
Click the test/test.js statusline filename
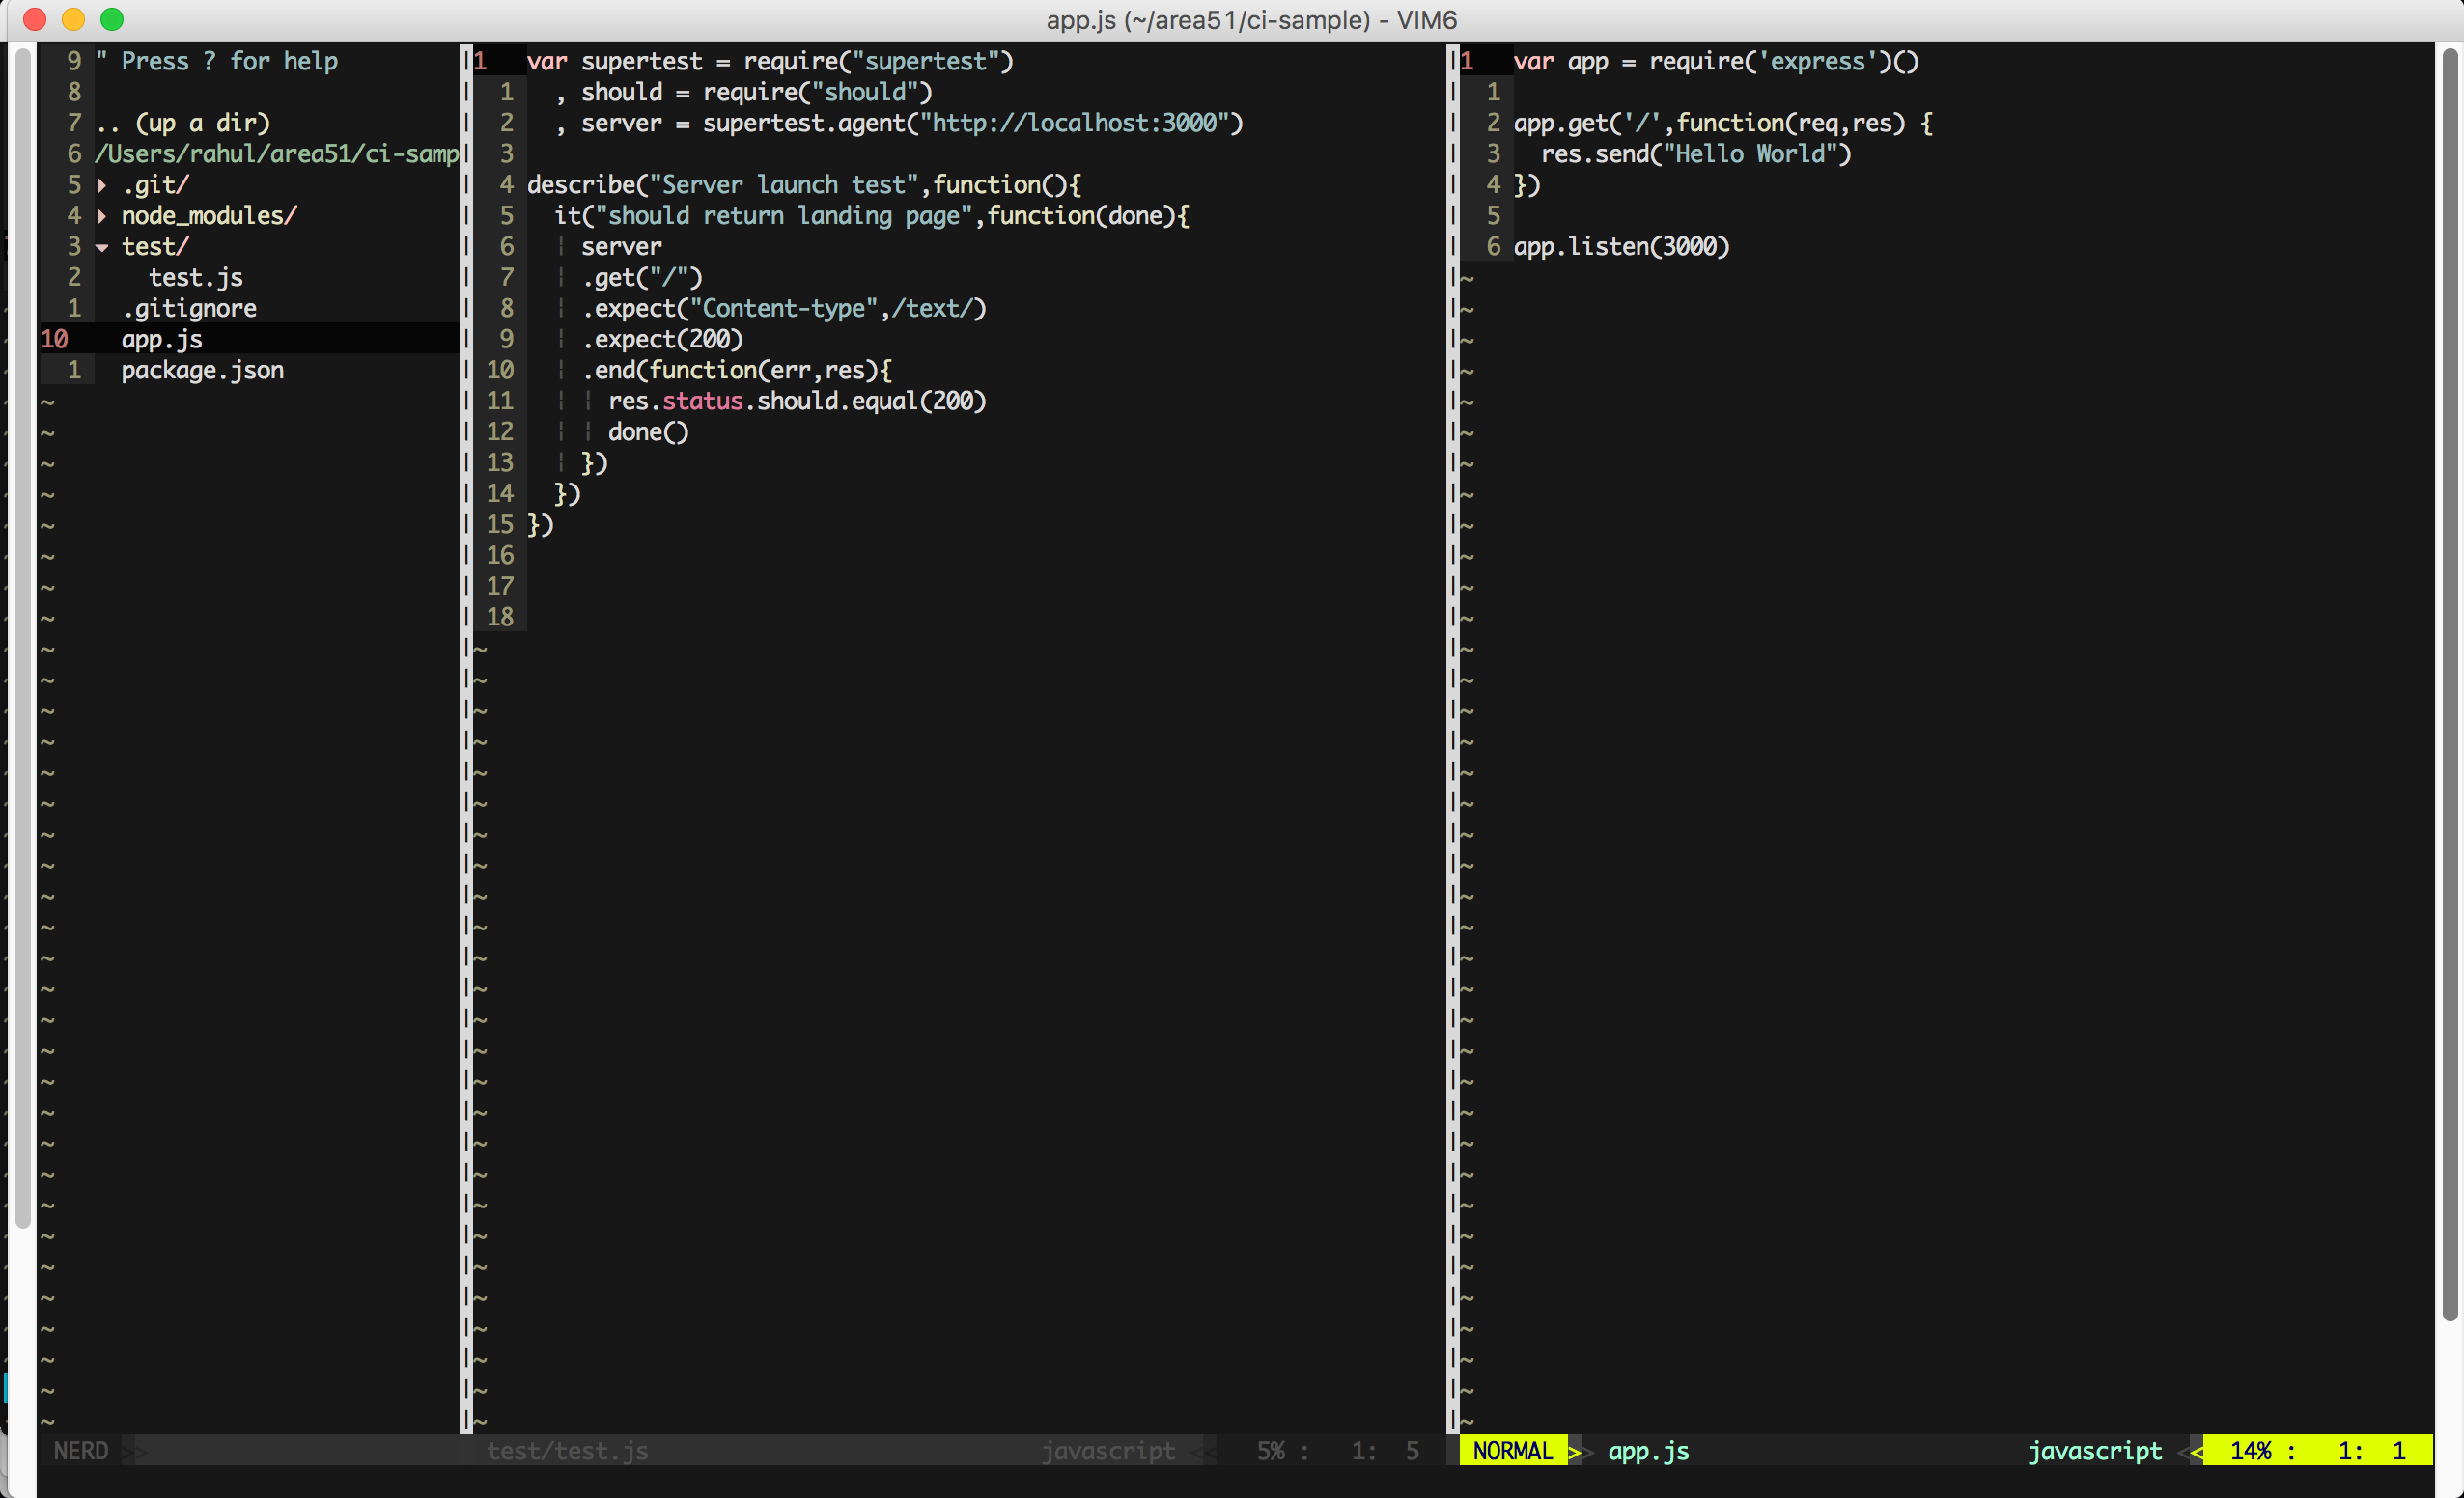567,1450
